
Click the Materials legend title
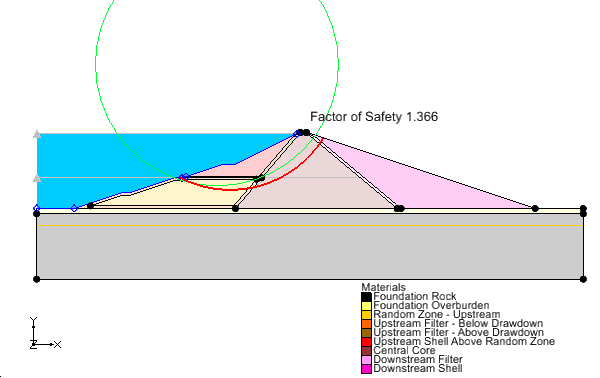point(383,287)
